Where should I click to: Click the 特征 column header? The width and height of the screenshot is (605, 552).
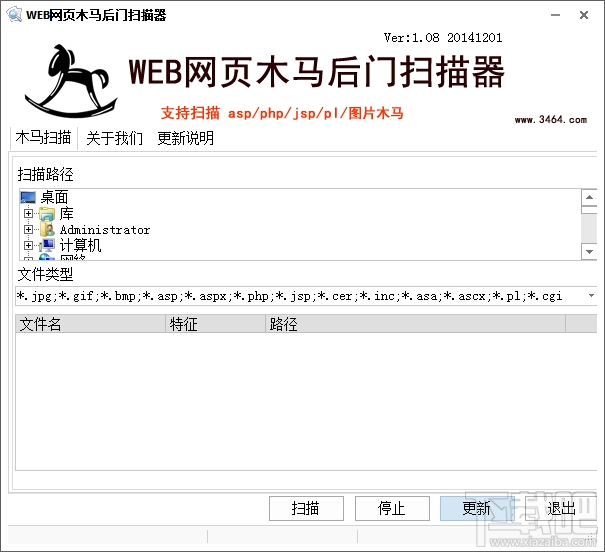pyautogui.click(x=215, y=324)
